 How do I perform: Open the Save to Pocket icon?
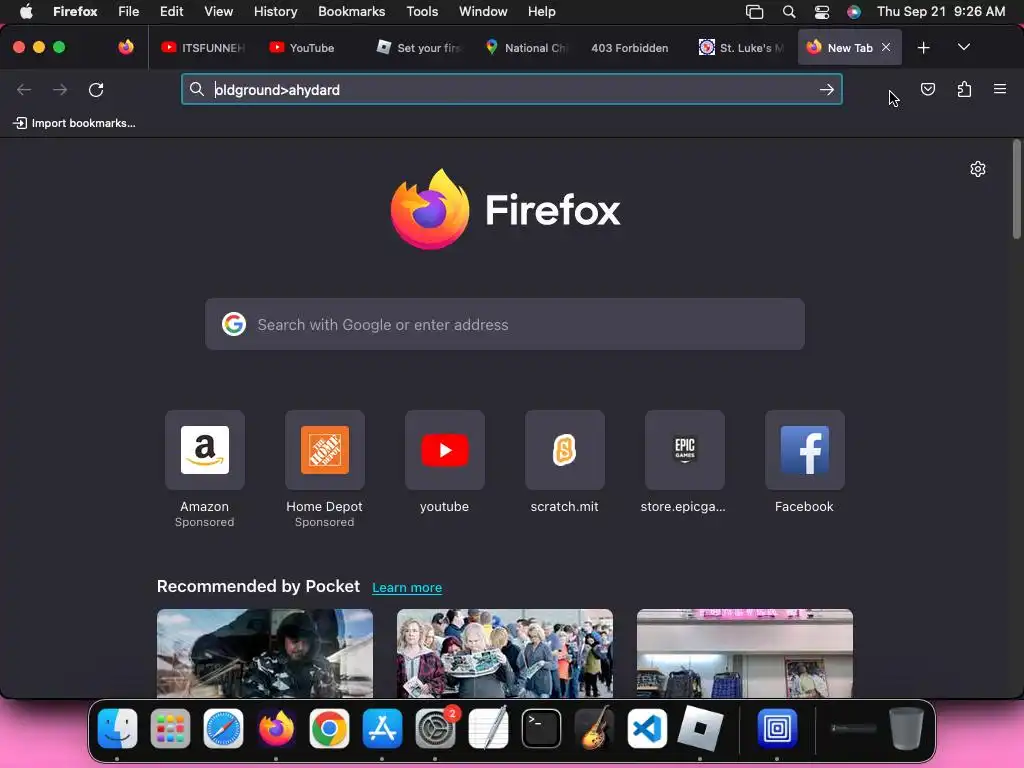(927, 89)
